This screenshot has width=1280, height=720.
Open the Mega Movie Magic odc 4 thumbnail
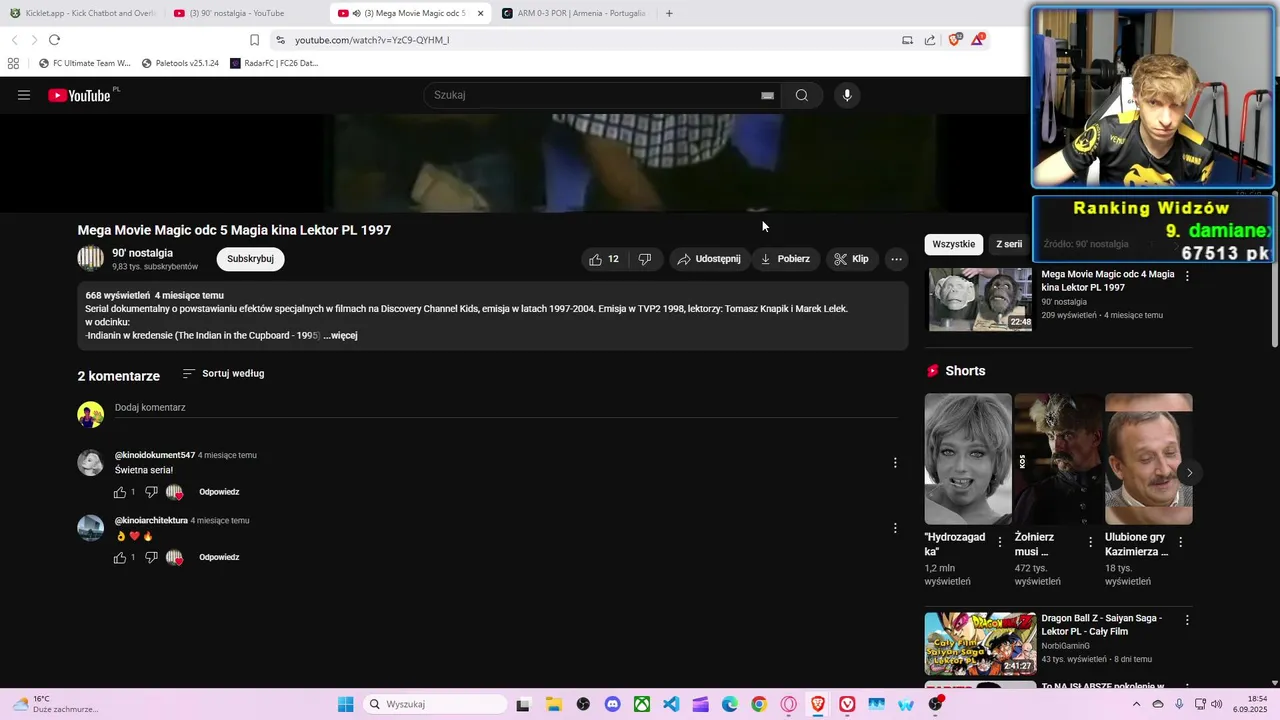980,299
